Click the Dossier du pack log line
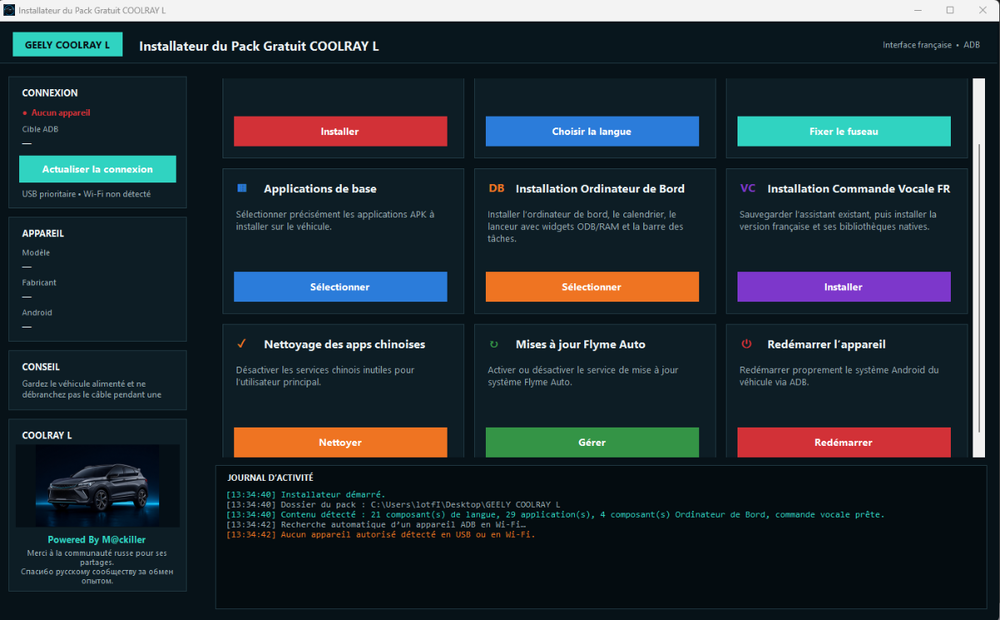Viewport: 1000px width, 620px height. tap(393, 505)
